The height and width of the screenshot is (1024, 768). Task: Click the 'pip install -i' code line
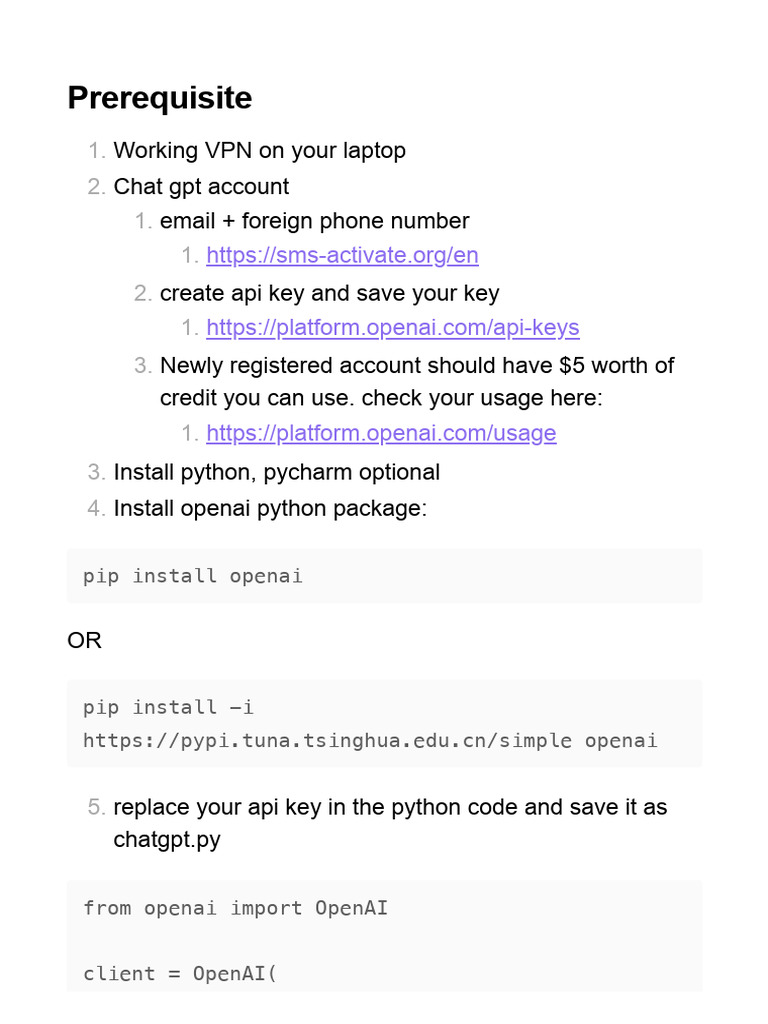169,708
